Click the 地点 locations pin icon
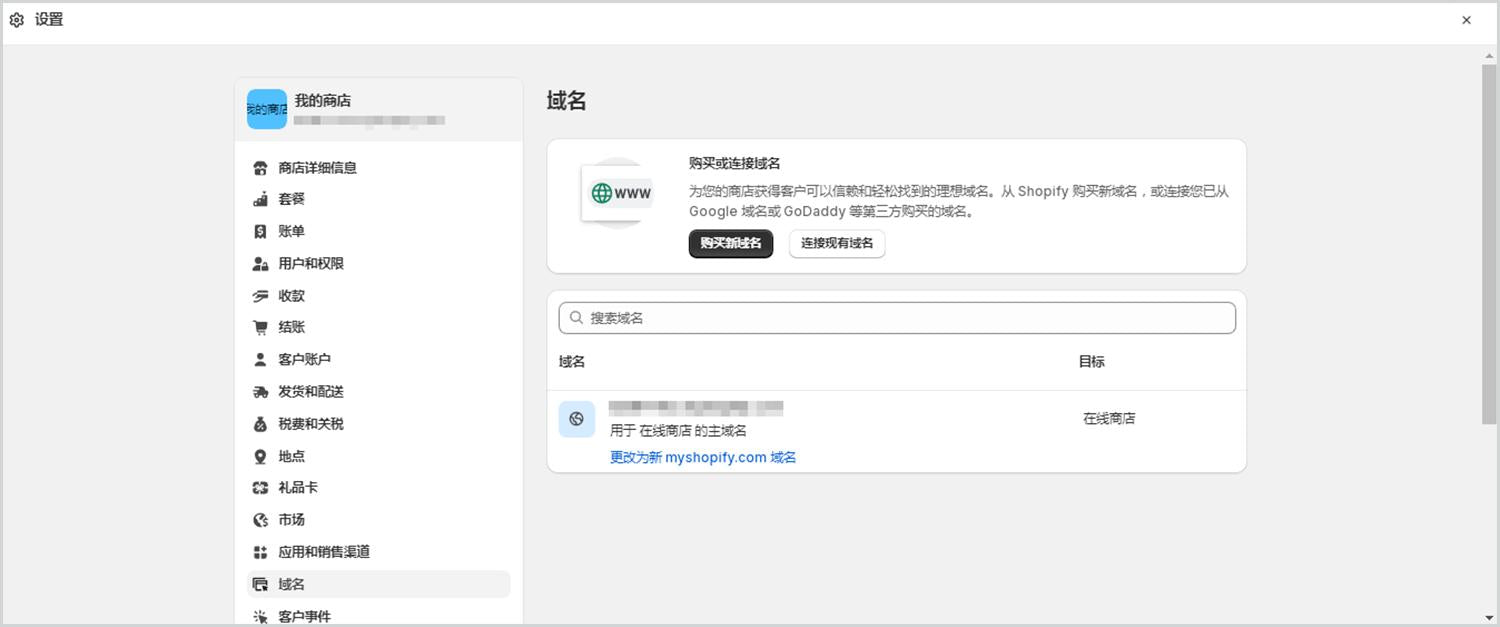Viewport: 1500px width, 627px height. click(x=260, y=455)
